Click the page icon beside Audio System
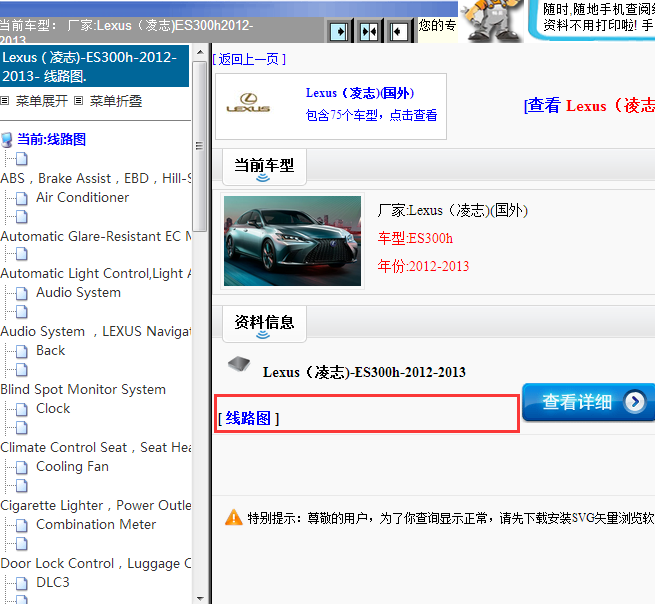This screenshot has height=604, width=655. 22,293
